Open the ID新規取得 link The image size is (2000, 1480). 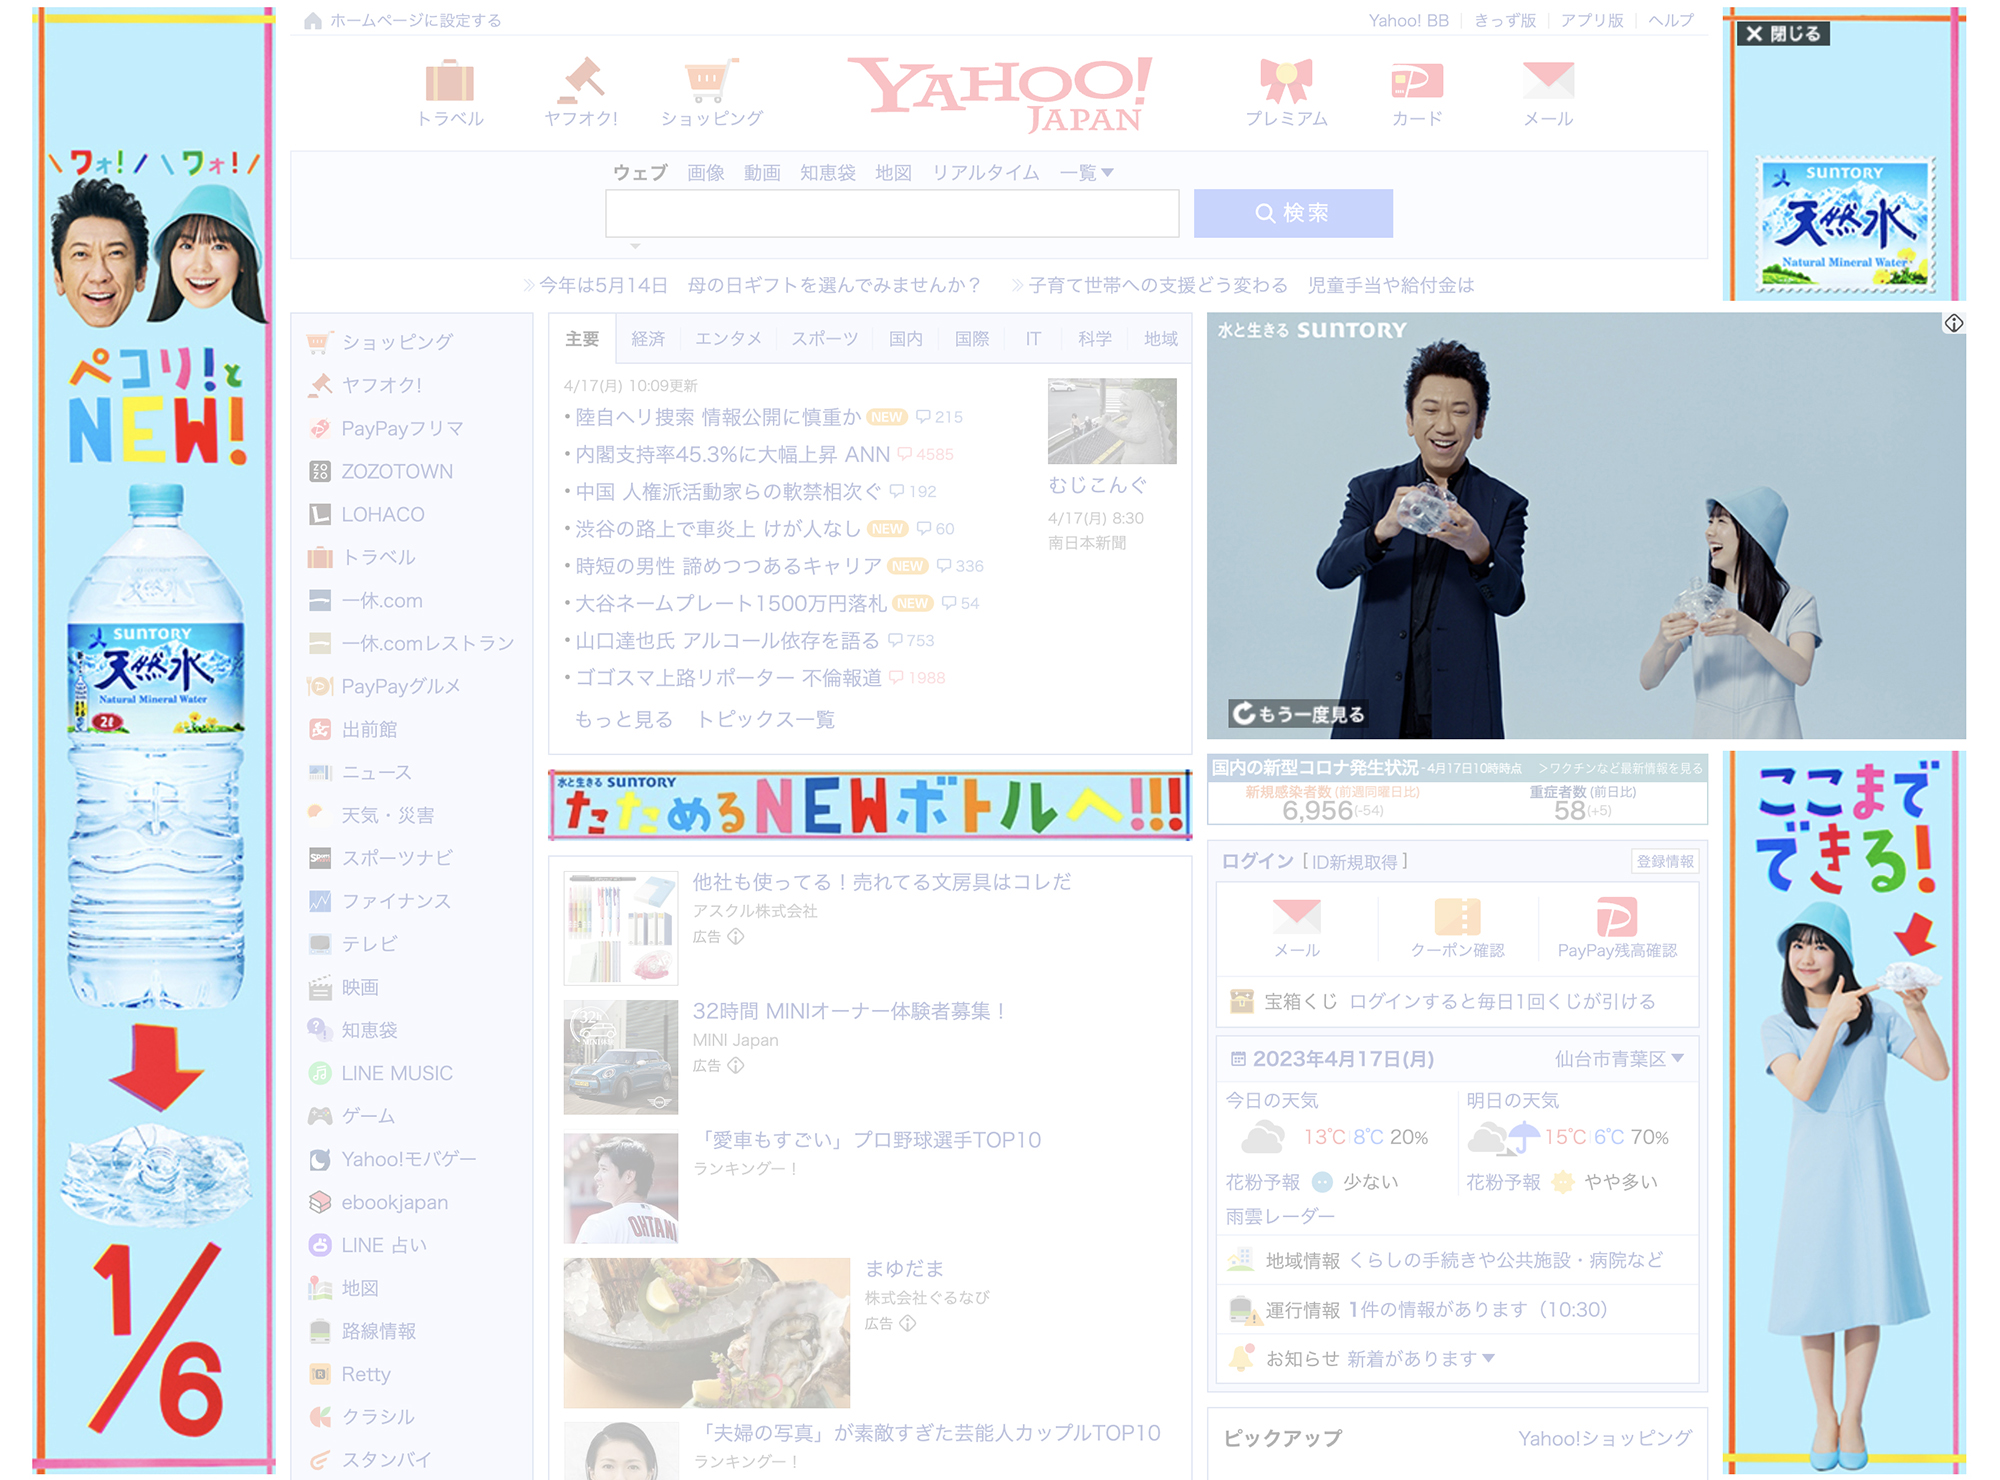[x=1355, y=861]
